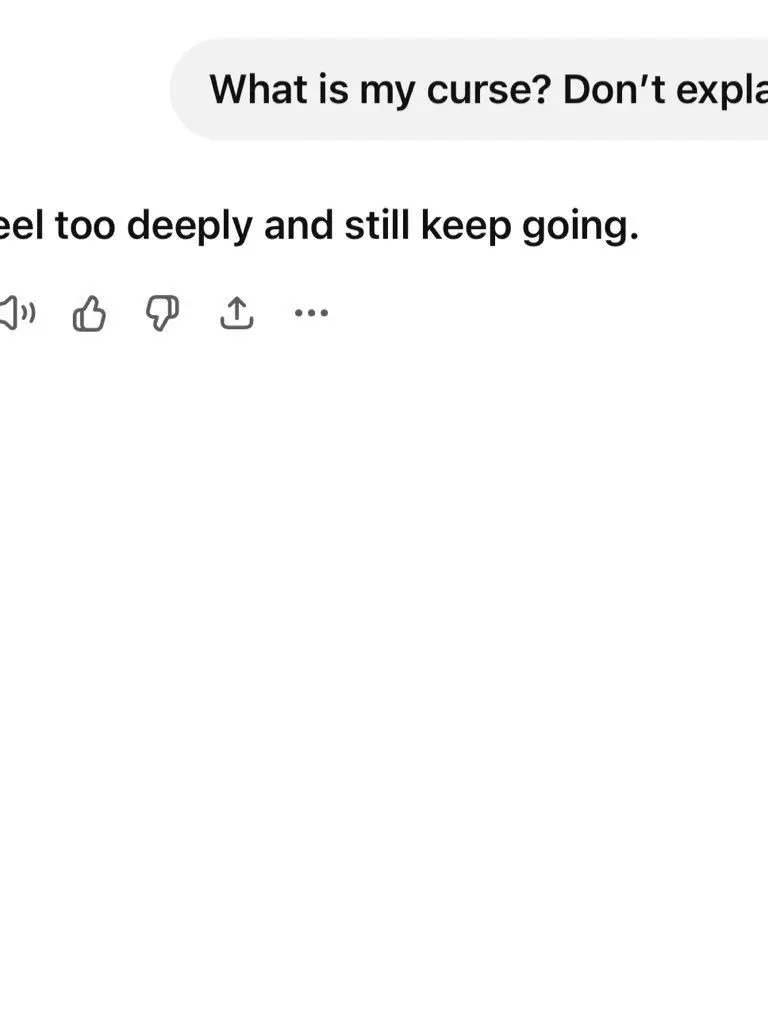The height and width of the screenshot is (1024, 768).
Task: Click the word "and" in the reply
Action: click(299, 227)
